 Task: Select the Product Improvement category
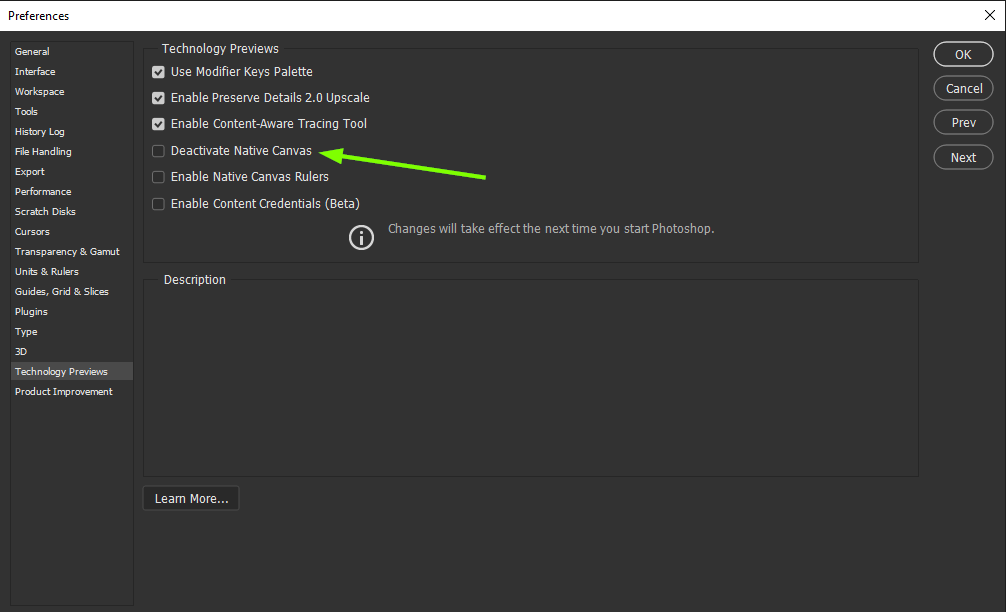coord(63,391)
